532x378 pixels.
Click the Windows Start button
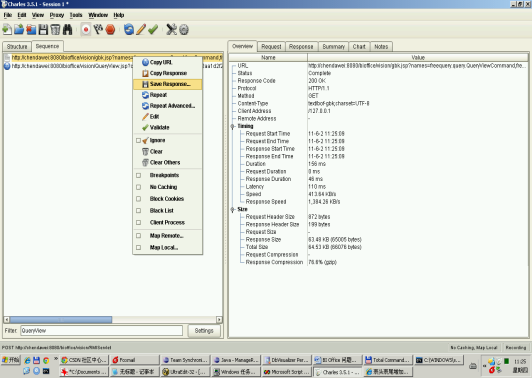pos(11,360)
